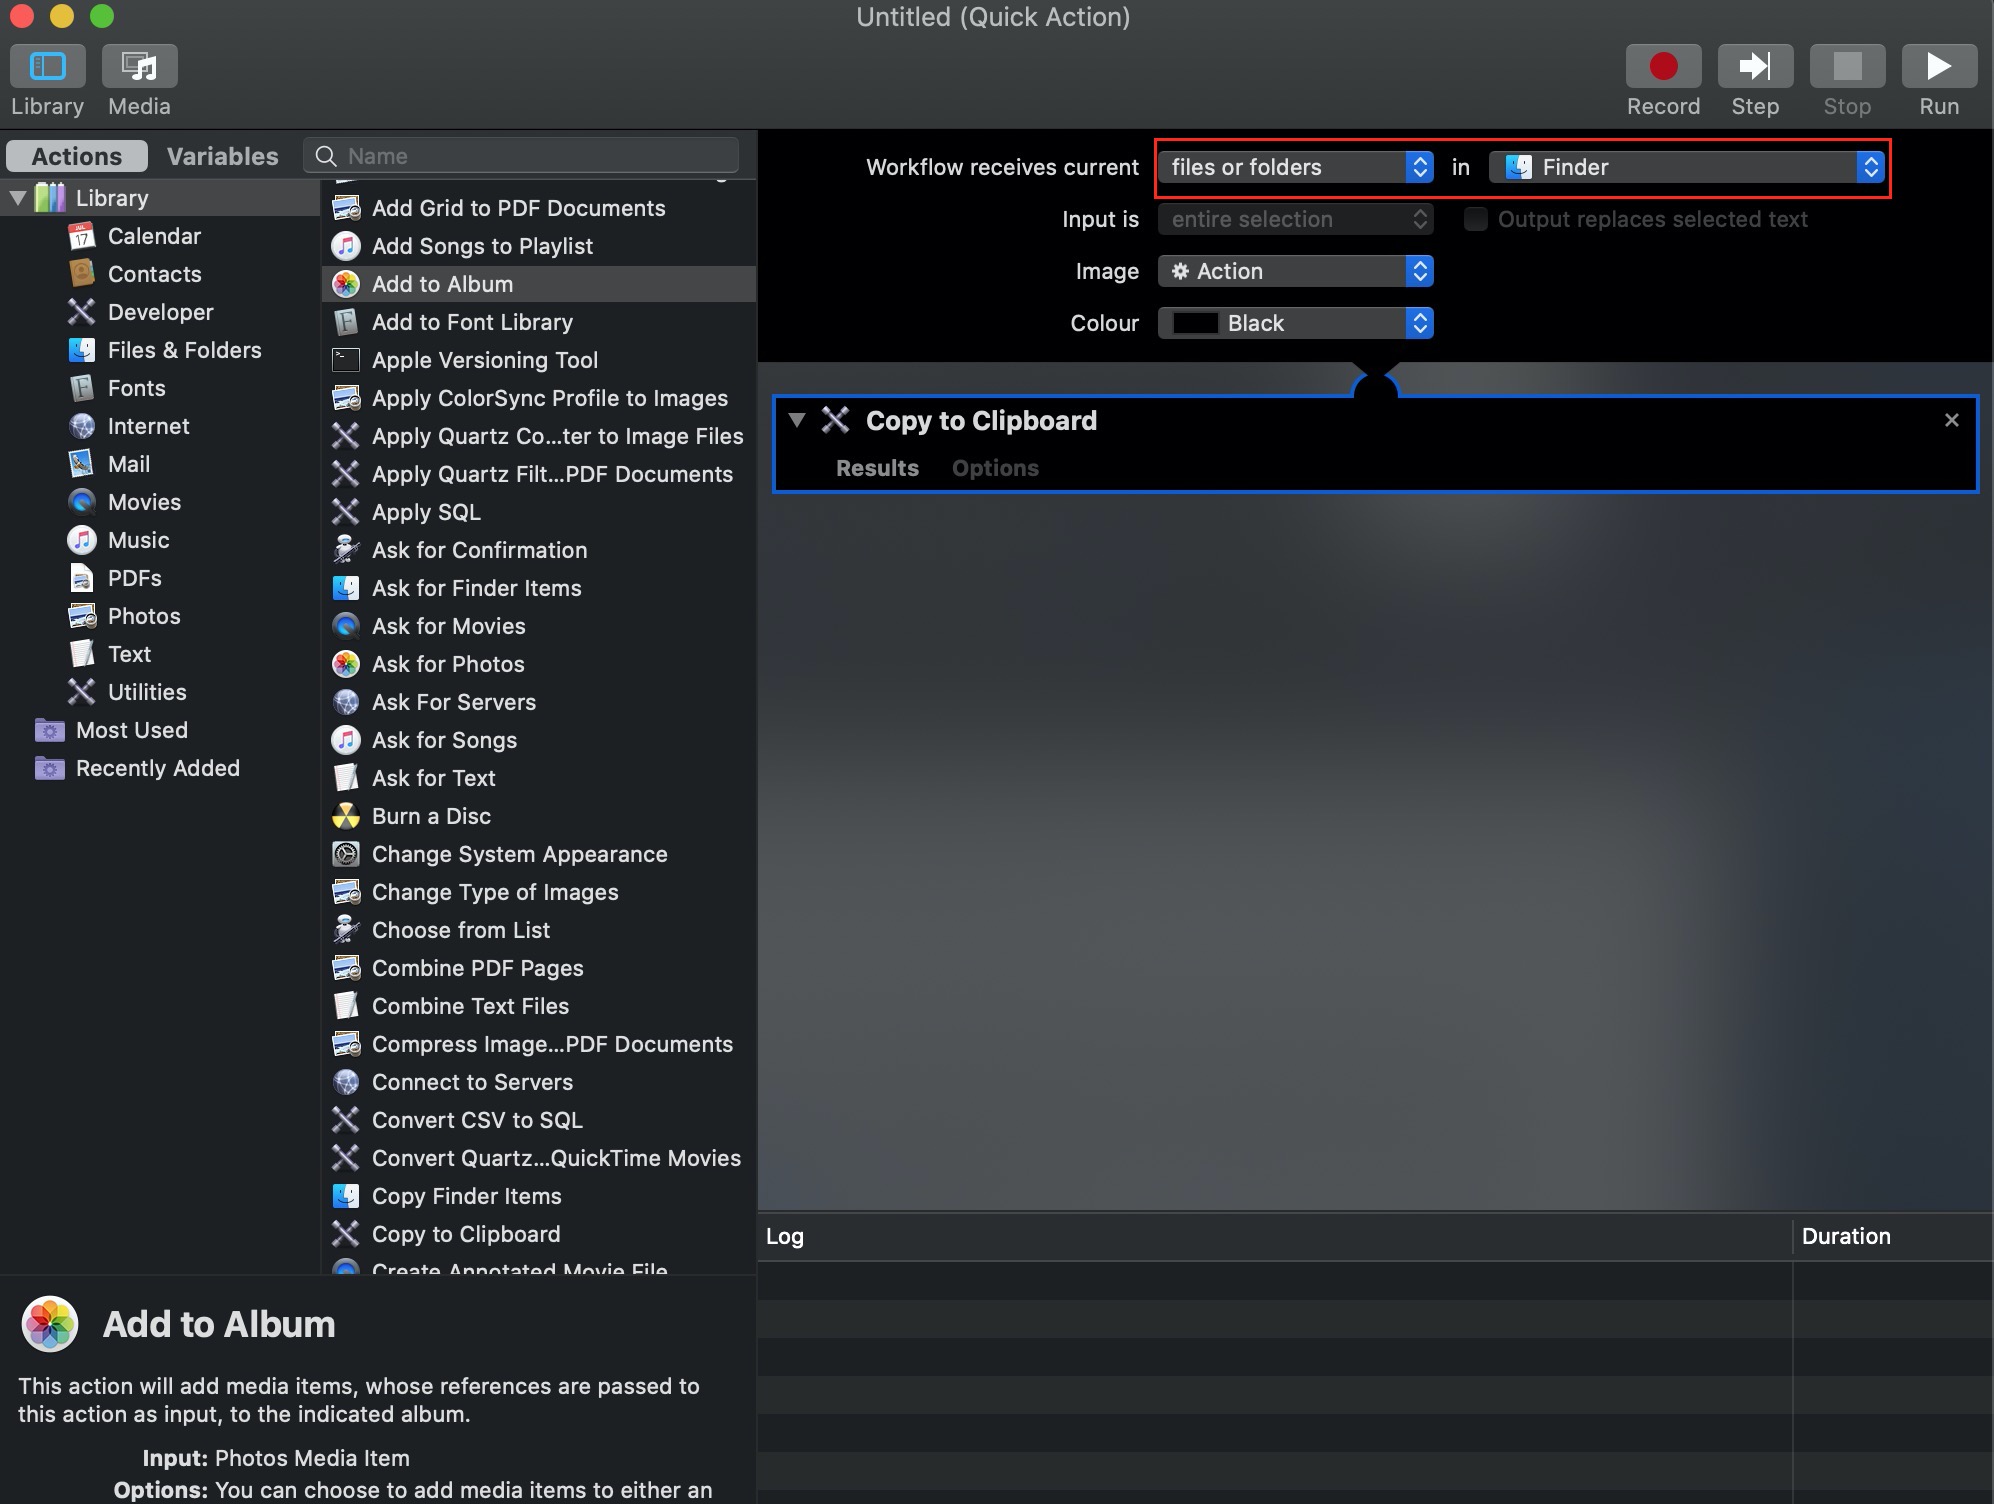
Task: Open the files or folders dropdown
Action: click(1296, 167)
